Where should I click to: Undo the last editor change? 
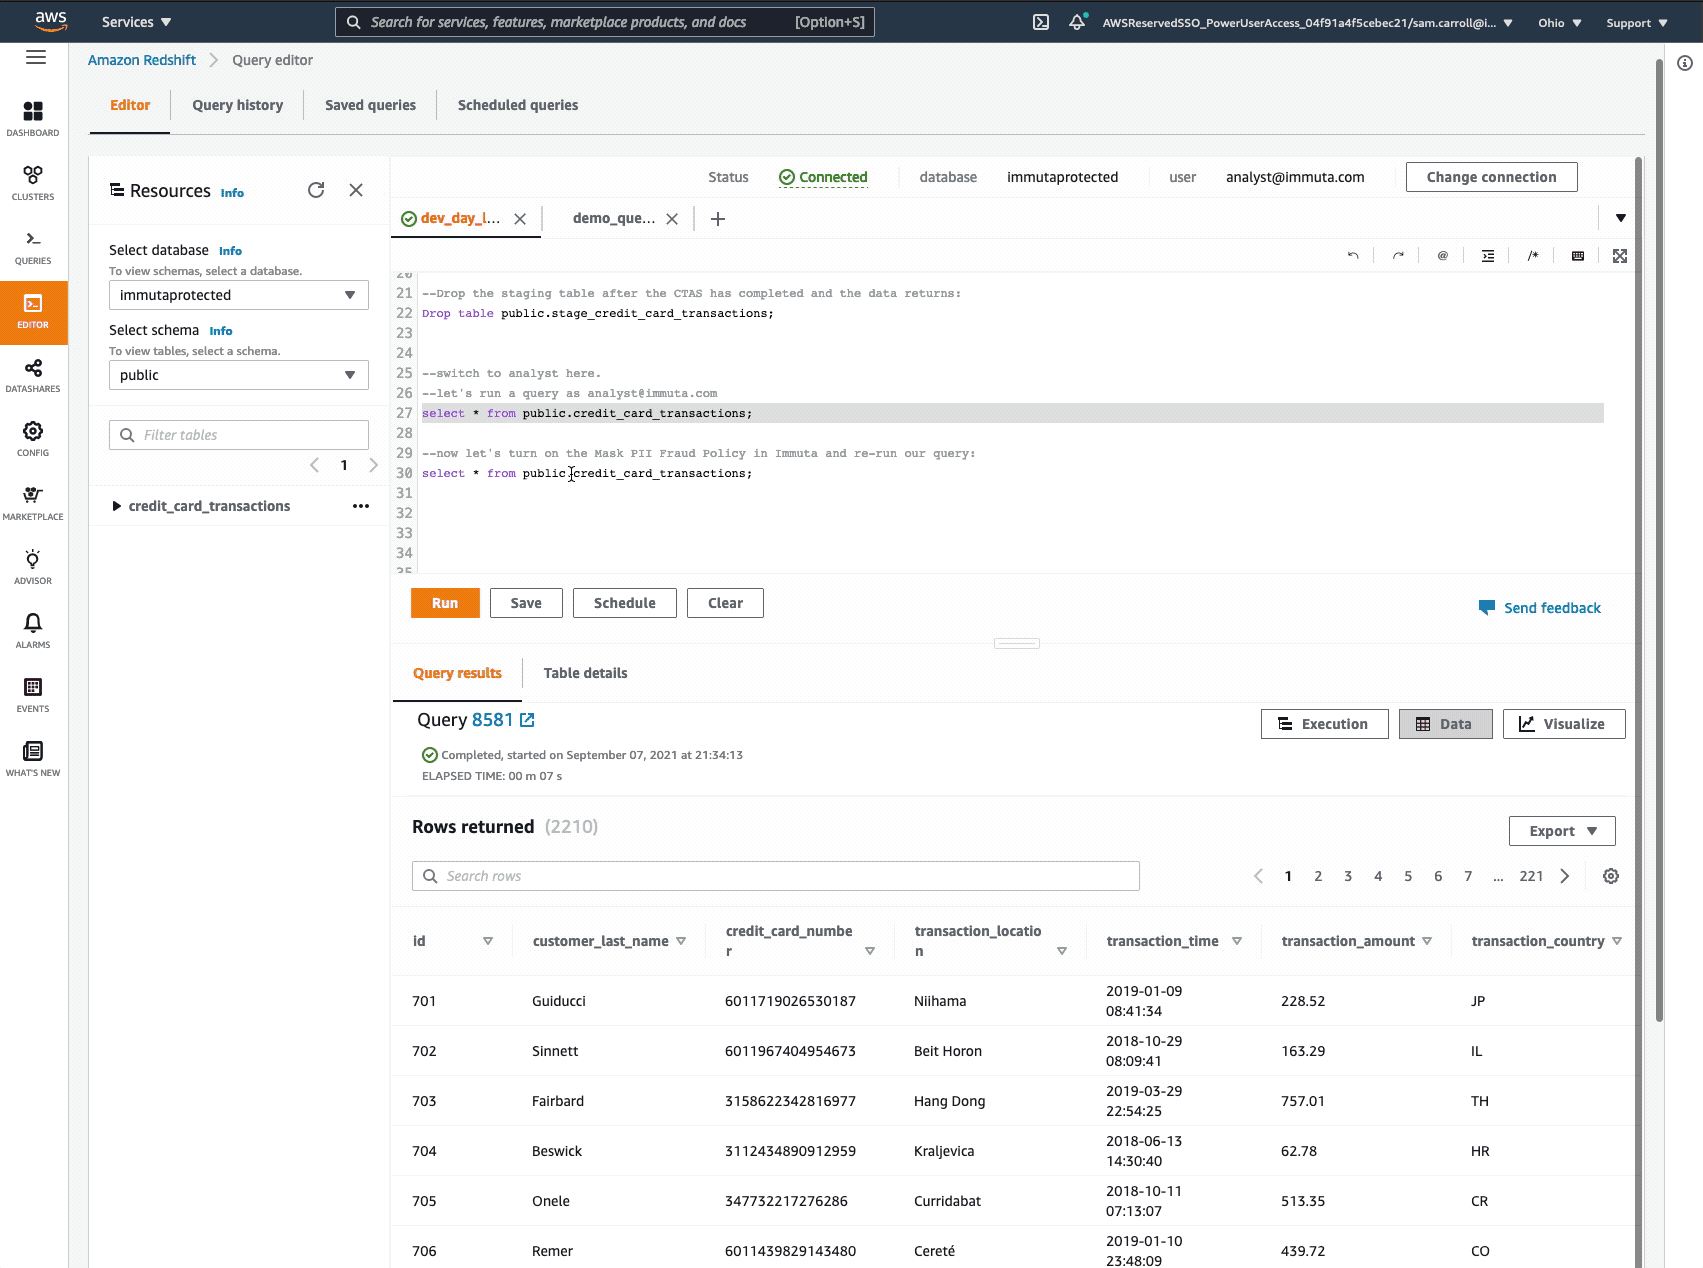point(1353,256)
